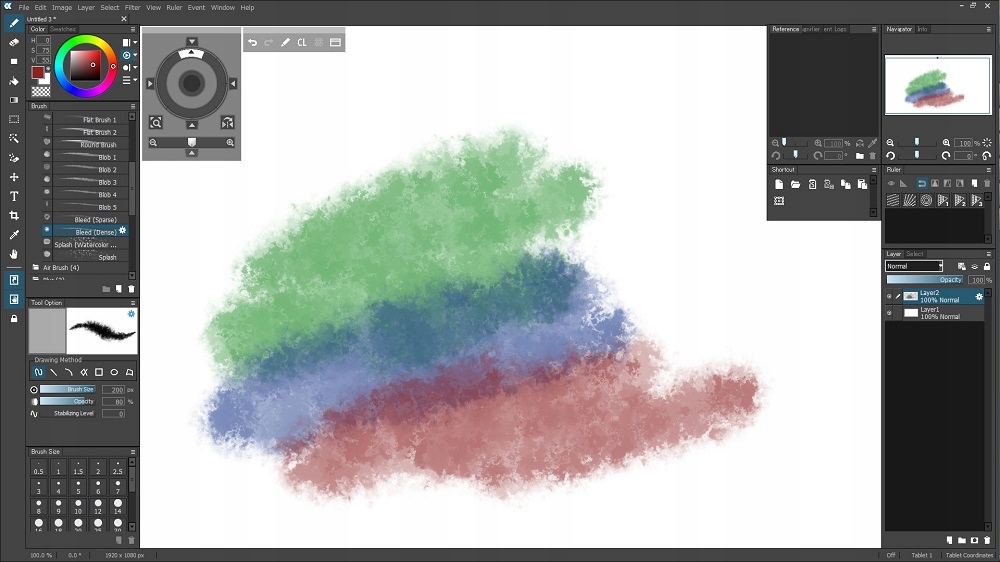The image size is (1000, 562).
Task: Open the Filter menu
Action: [133, 8]
